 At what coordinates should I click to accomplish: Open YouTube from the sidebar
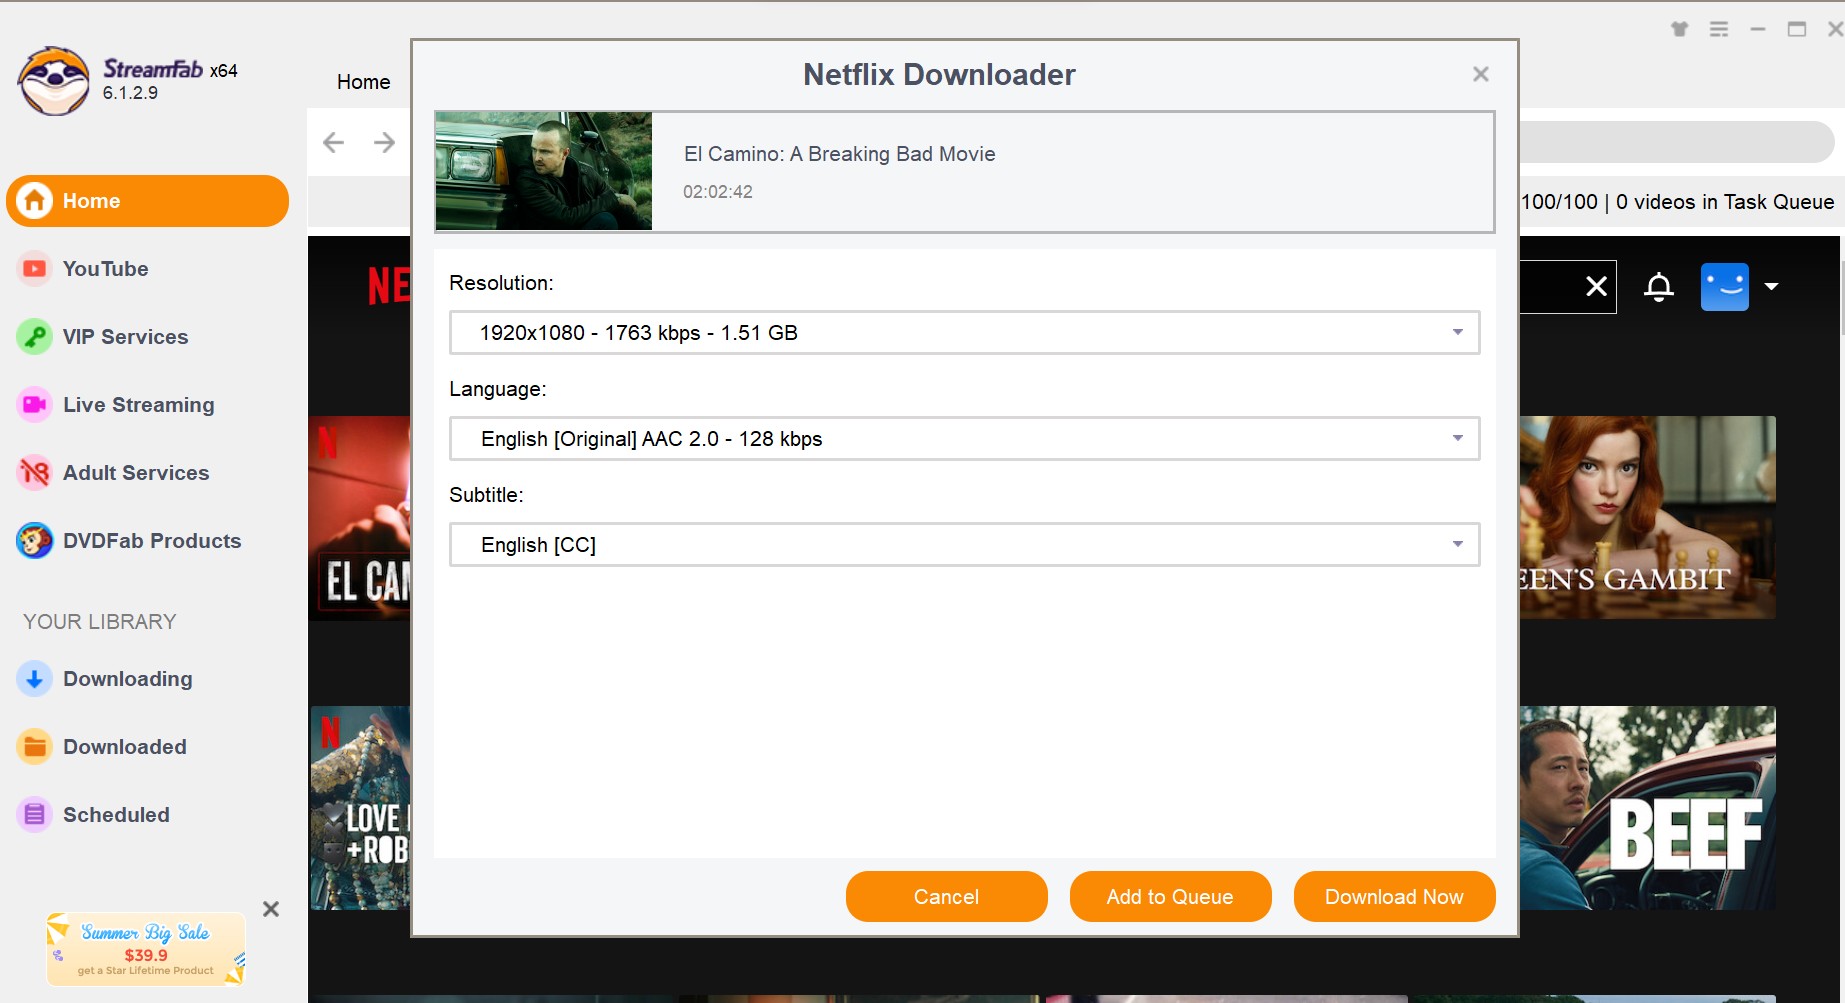click(x=105, y=269)
